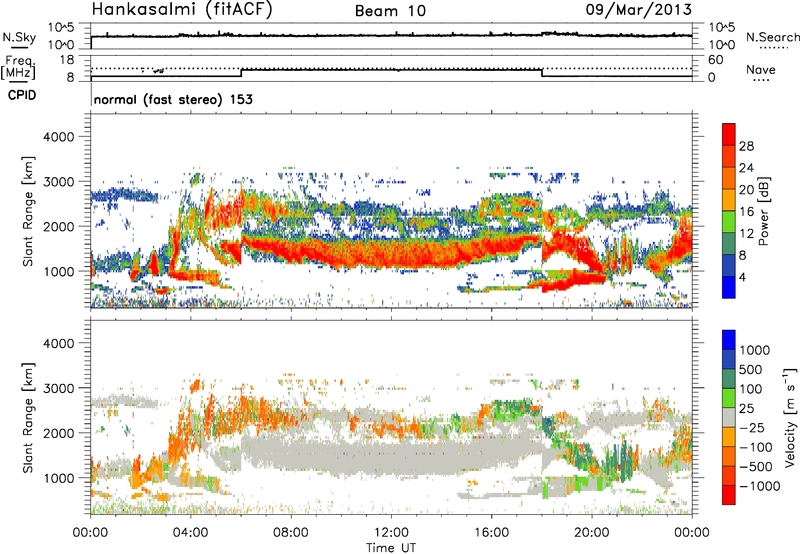Pick the red top segment of the Power colorbar
Screen dimensions: 800x554
pos(729,134)
